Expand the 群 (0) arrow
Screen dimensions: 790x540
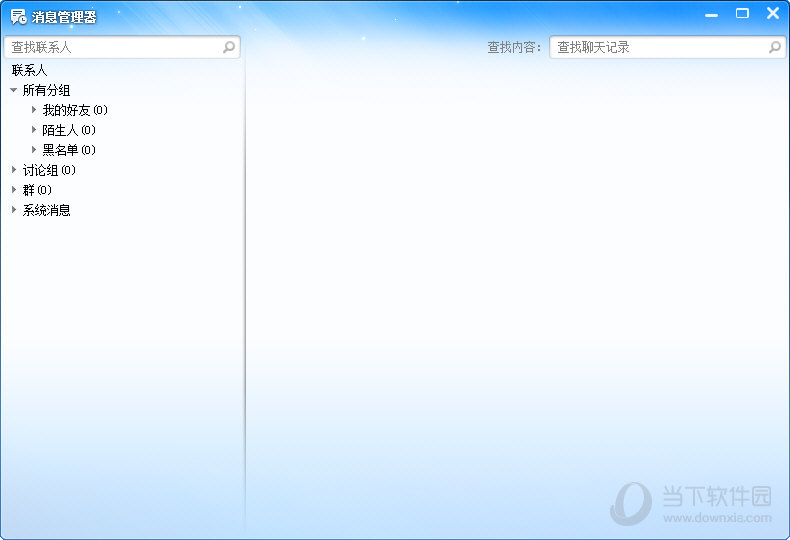[x=14, y=190]
